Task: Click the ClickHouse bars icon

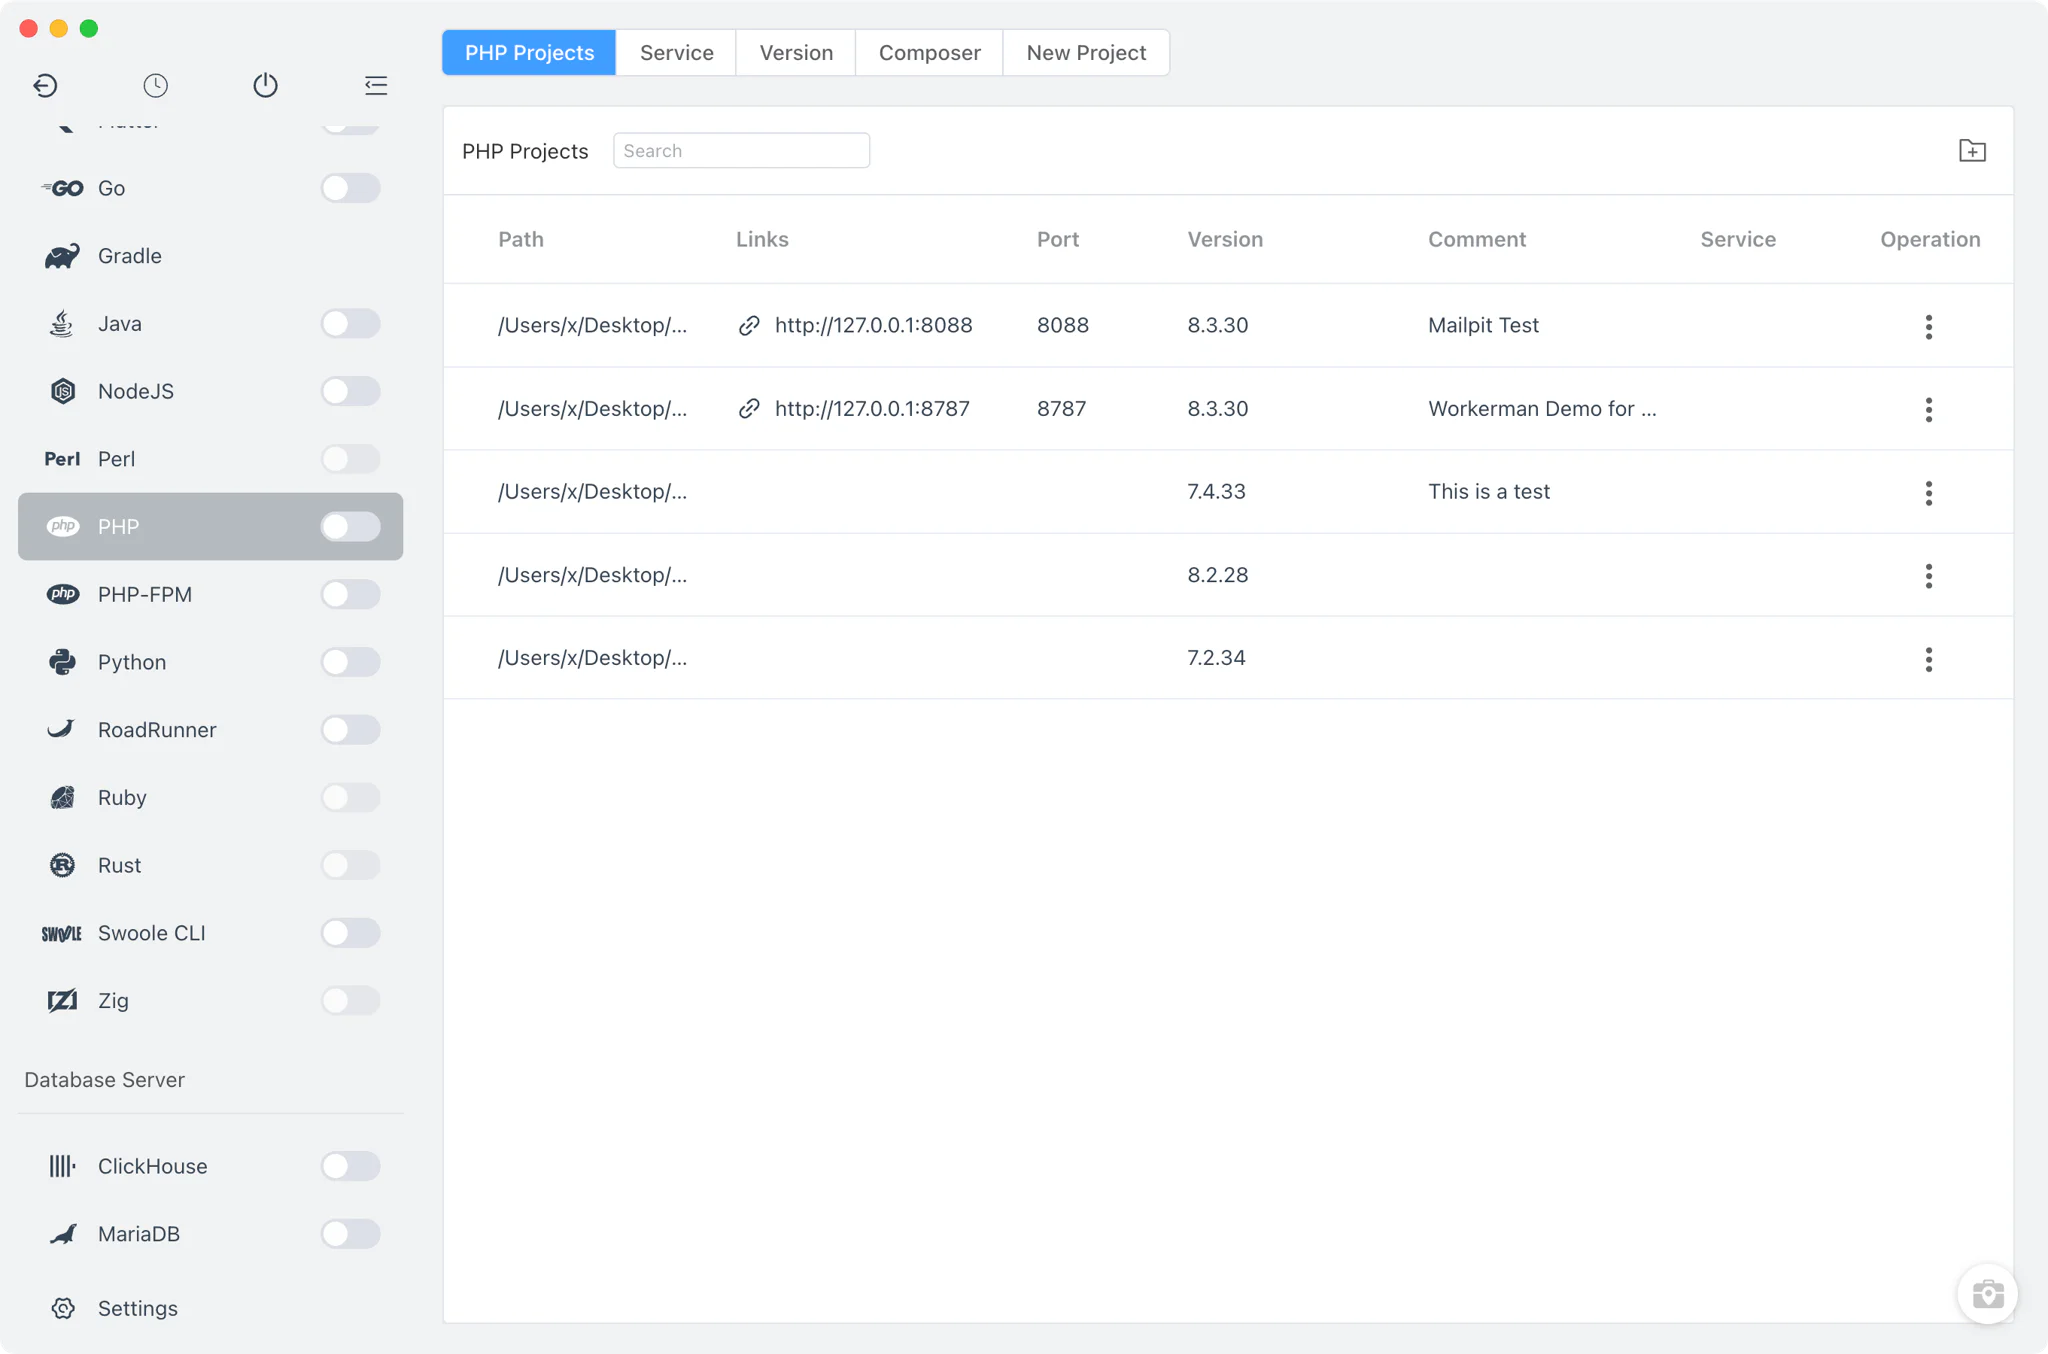Action: [62, 1166]
